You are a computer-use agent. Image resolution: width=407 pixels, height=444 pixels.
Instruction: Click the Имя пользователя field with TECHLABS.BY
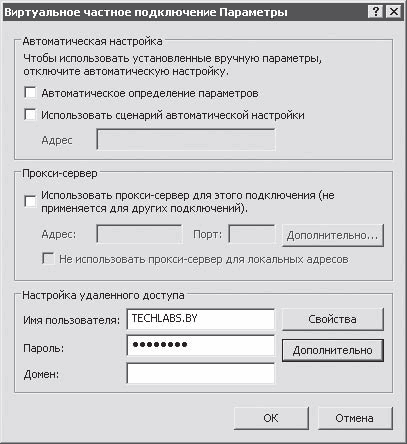(x=201, y=319)
